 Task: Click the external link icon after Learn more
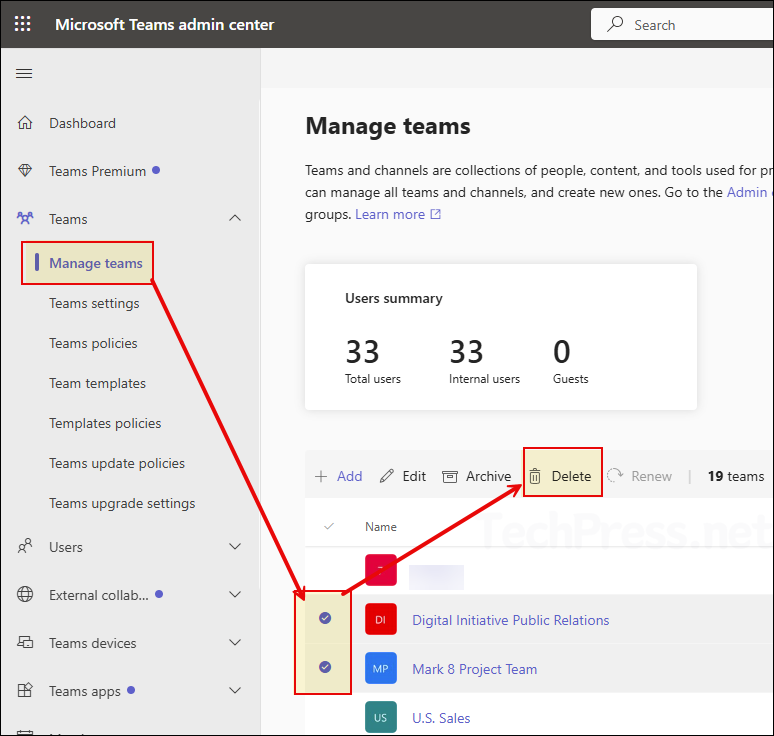pyautogui.click(x=435, y=214)
